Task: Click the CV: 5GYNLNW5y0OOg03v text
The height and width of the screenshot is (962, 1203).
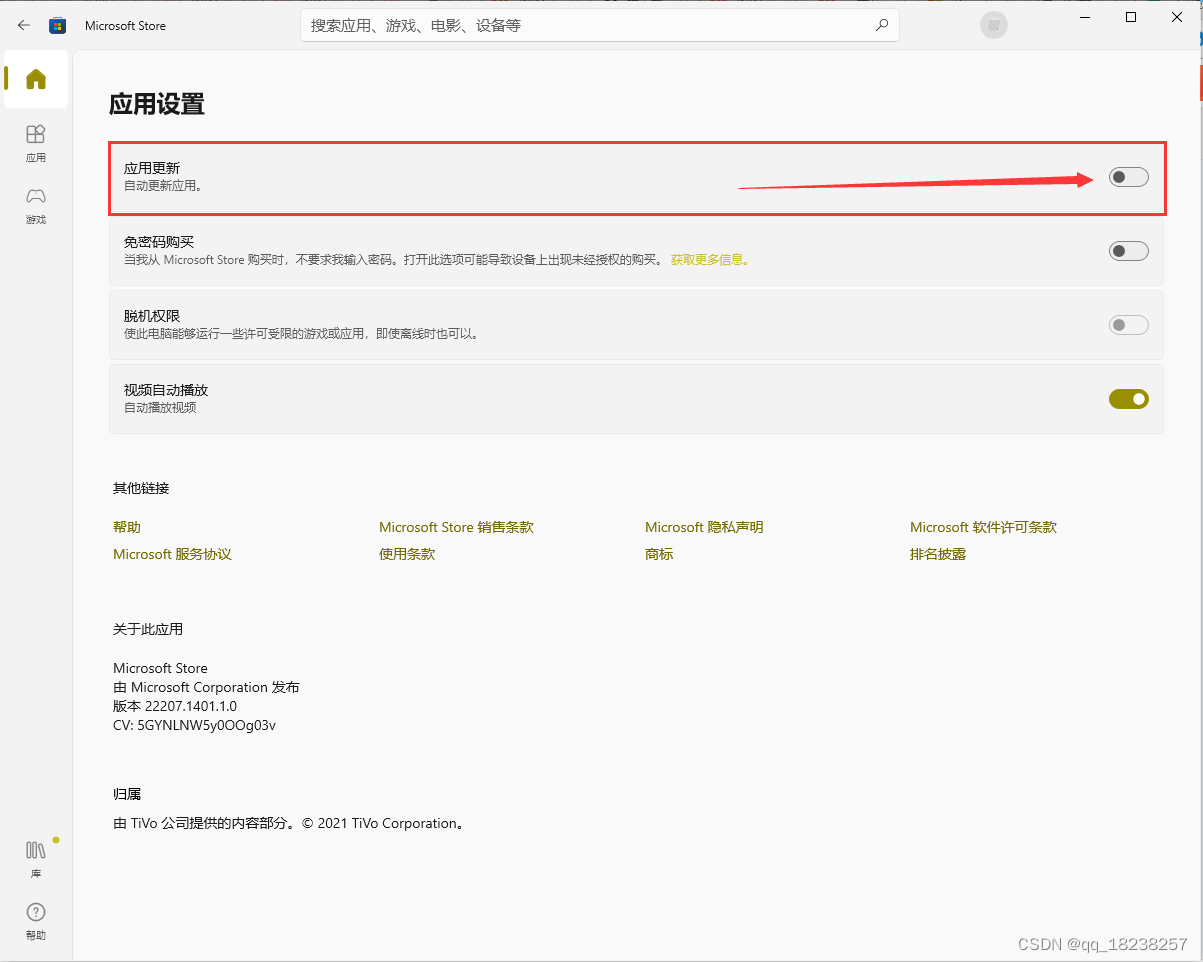Action: [194, 725]
